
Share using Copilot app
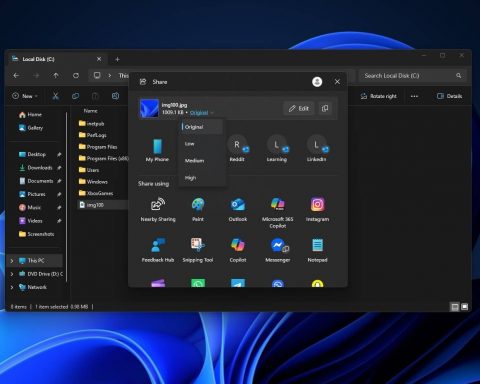tap(238, 250)
